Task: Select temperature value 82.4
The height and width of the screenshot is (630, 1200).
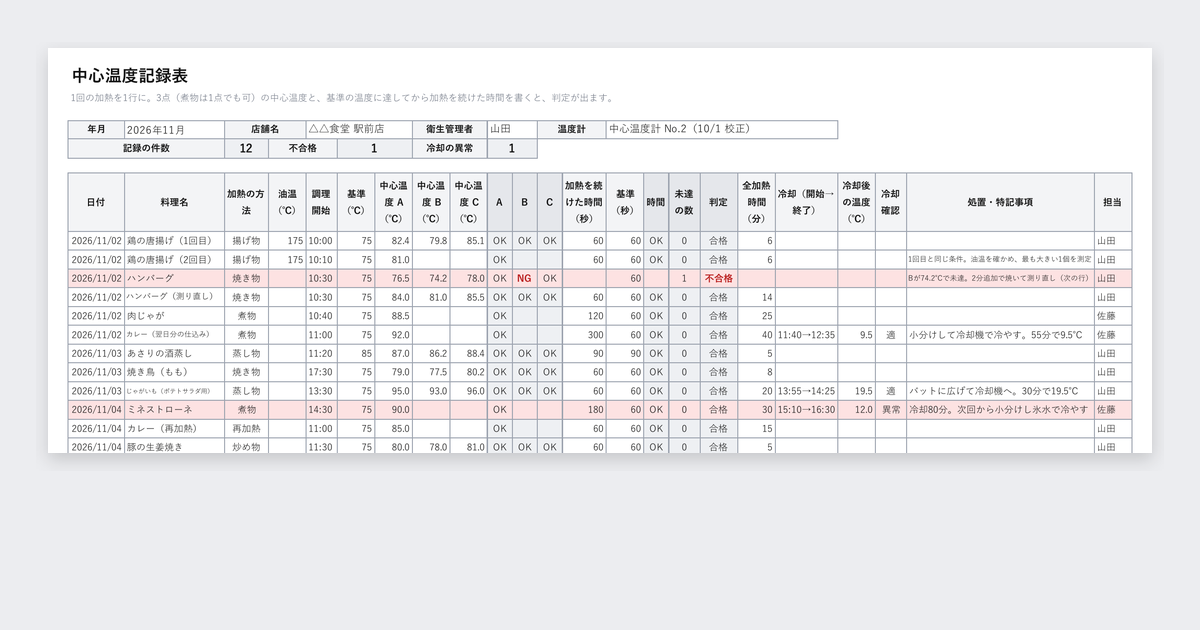Action: 394,240
